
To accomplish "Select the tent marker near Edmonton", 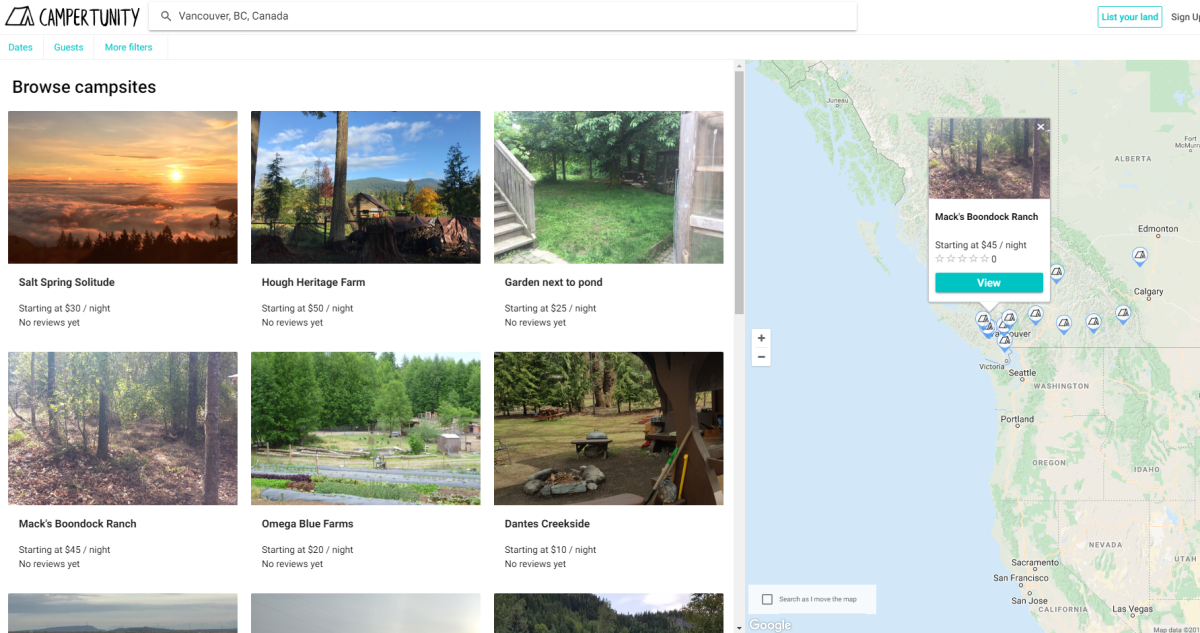I will (x=1139, y=256).
